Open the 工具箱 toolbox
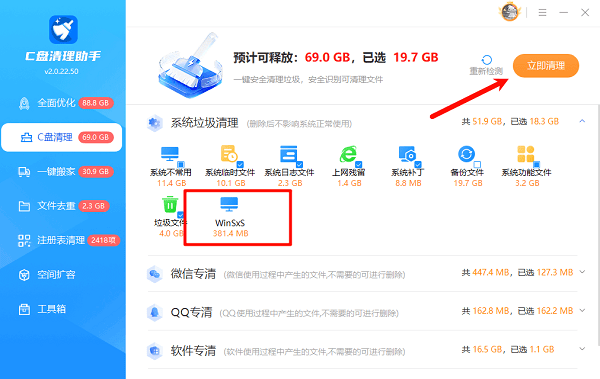This screenshot has height=379, width=600. click(61, 309)
